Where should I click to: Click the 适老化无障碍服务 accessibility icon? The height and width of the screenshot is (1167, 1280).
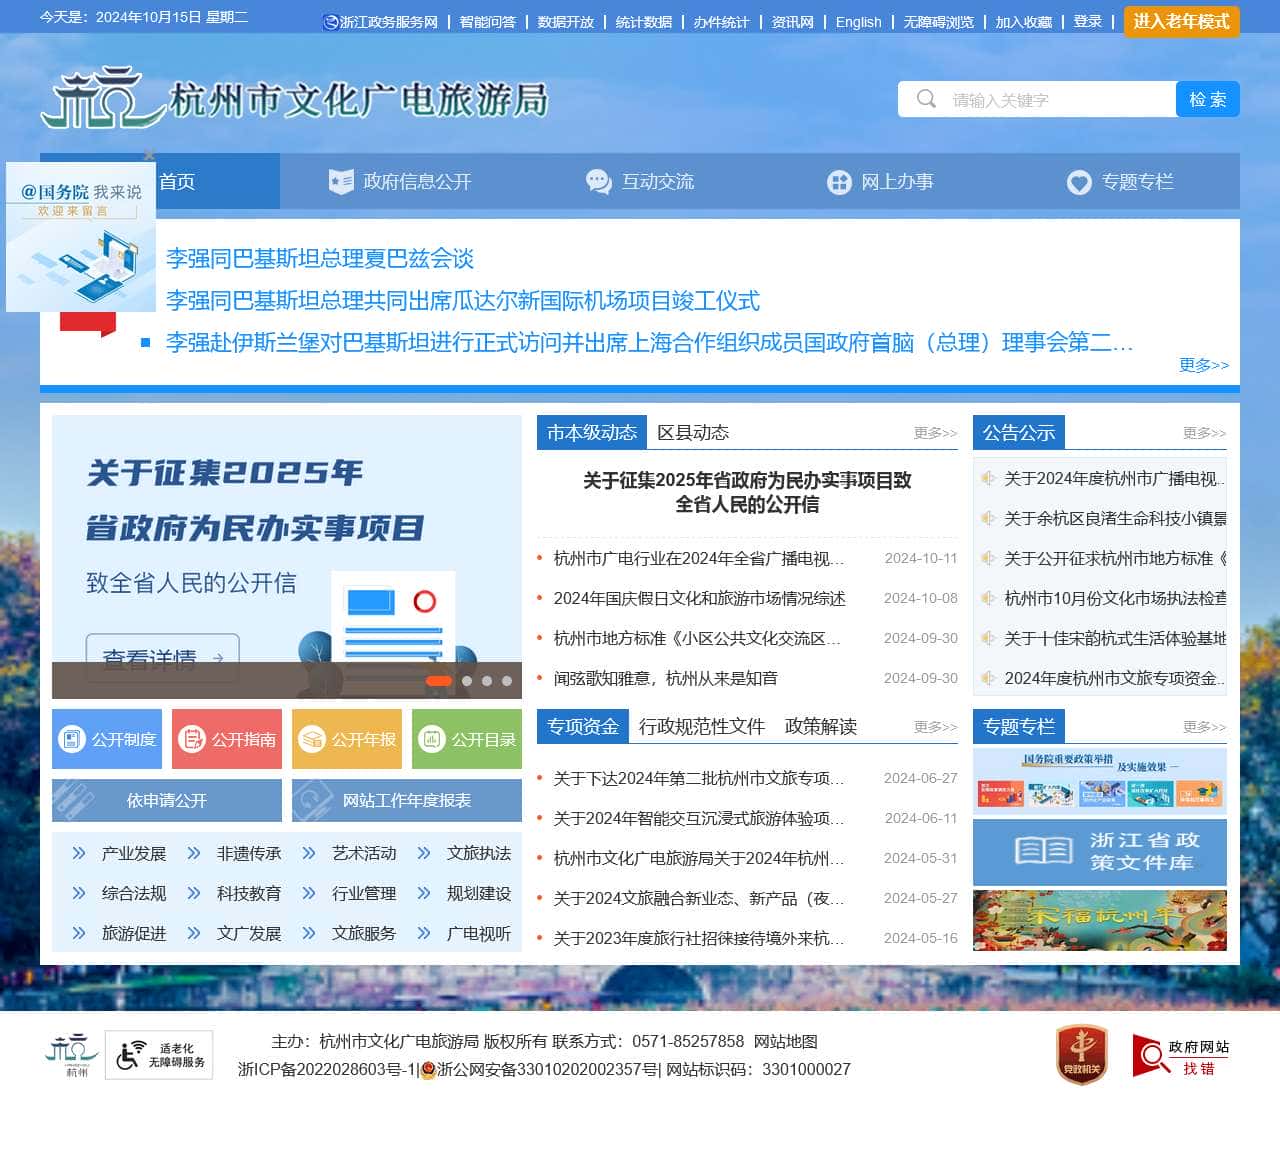click(159, 1055)
